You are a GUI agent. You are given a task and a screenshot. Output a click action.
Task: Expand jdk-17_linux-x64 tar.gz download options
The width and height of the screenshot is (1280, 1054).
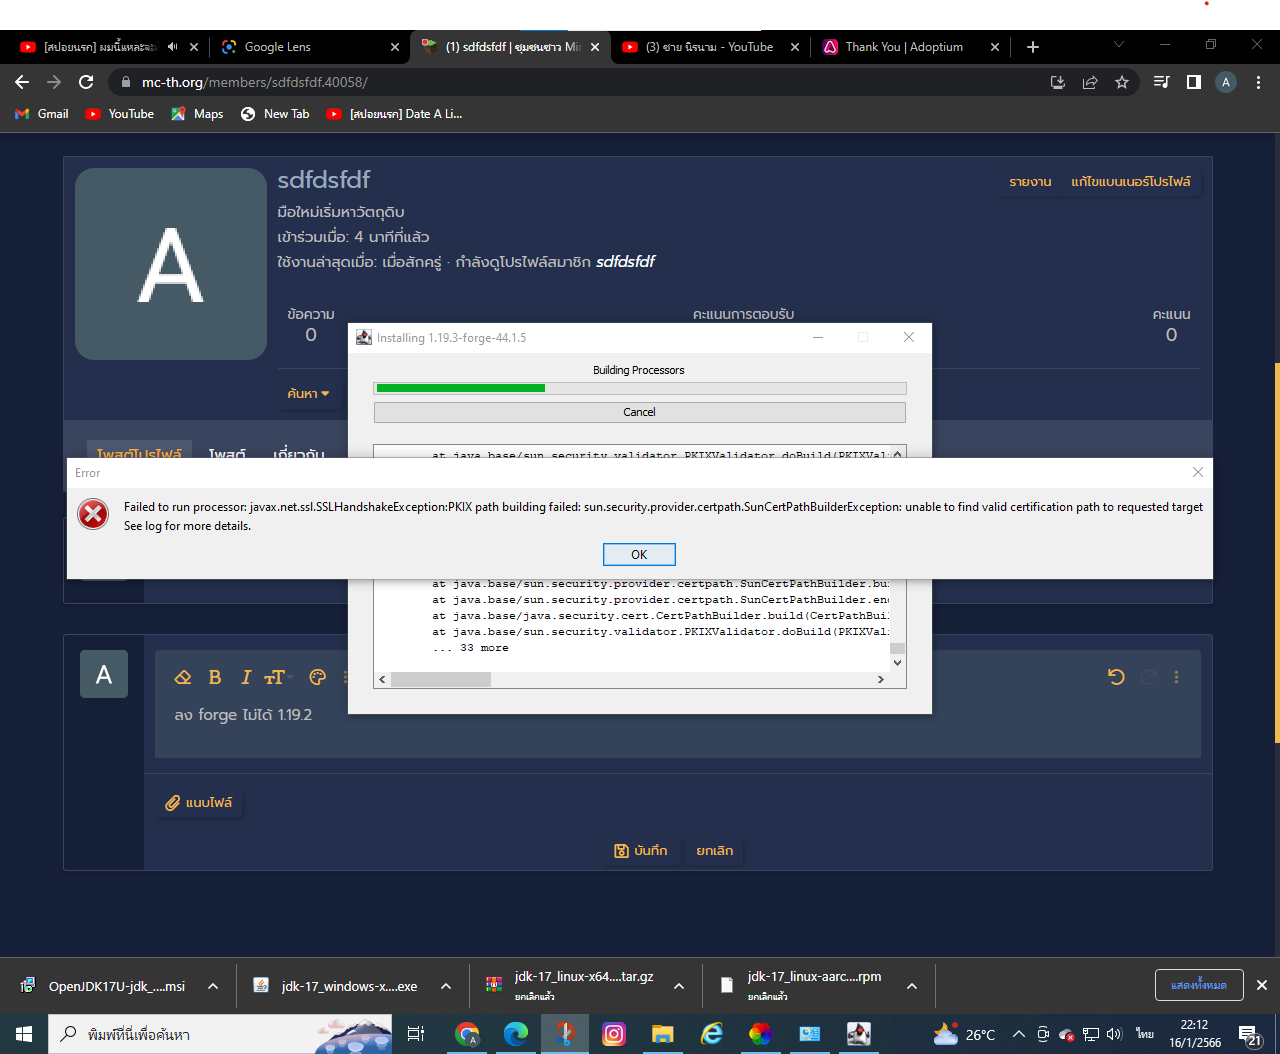tap(679, 986)
